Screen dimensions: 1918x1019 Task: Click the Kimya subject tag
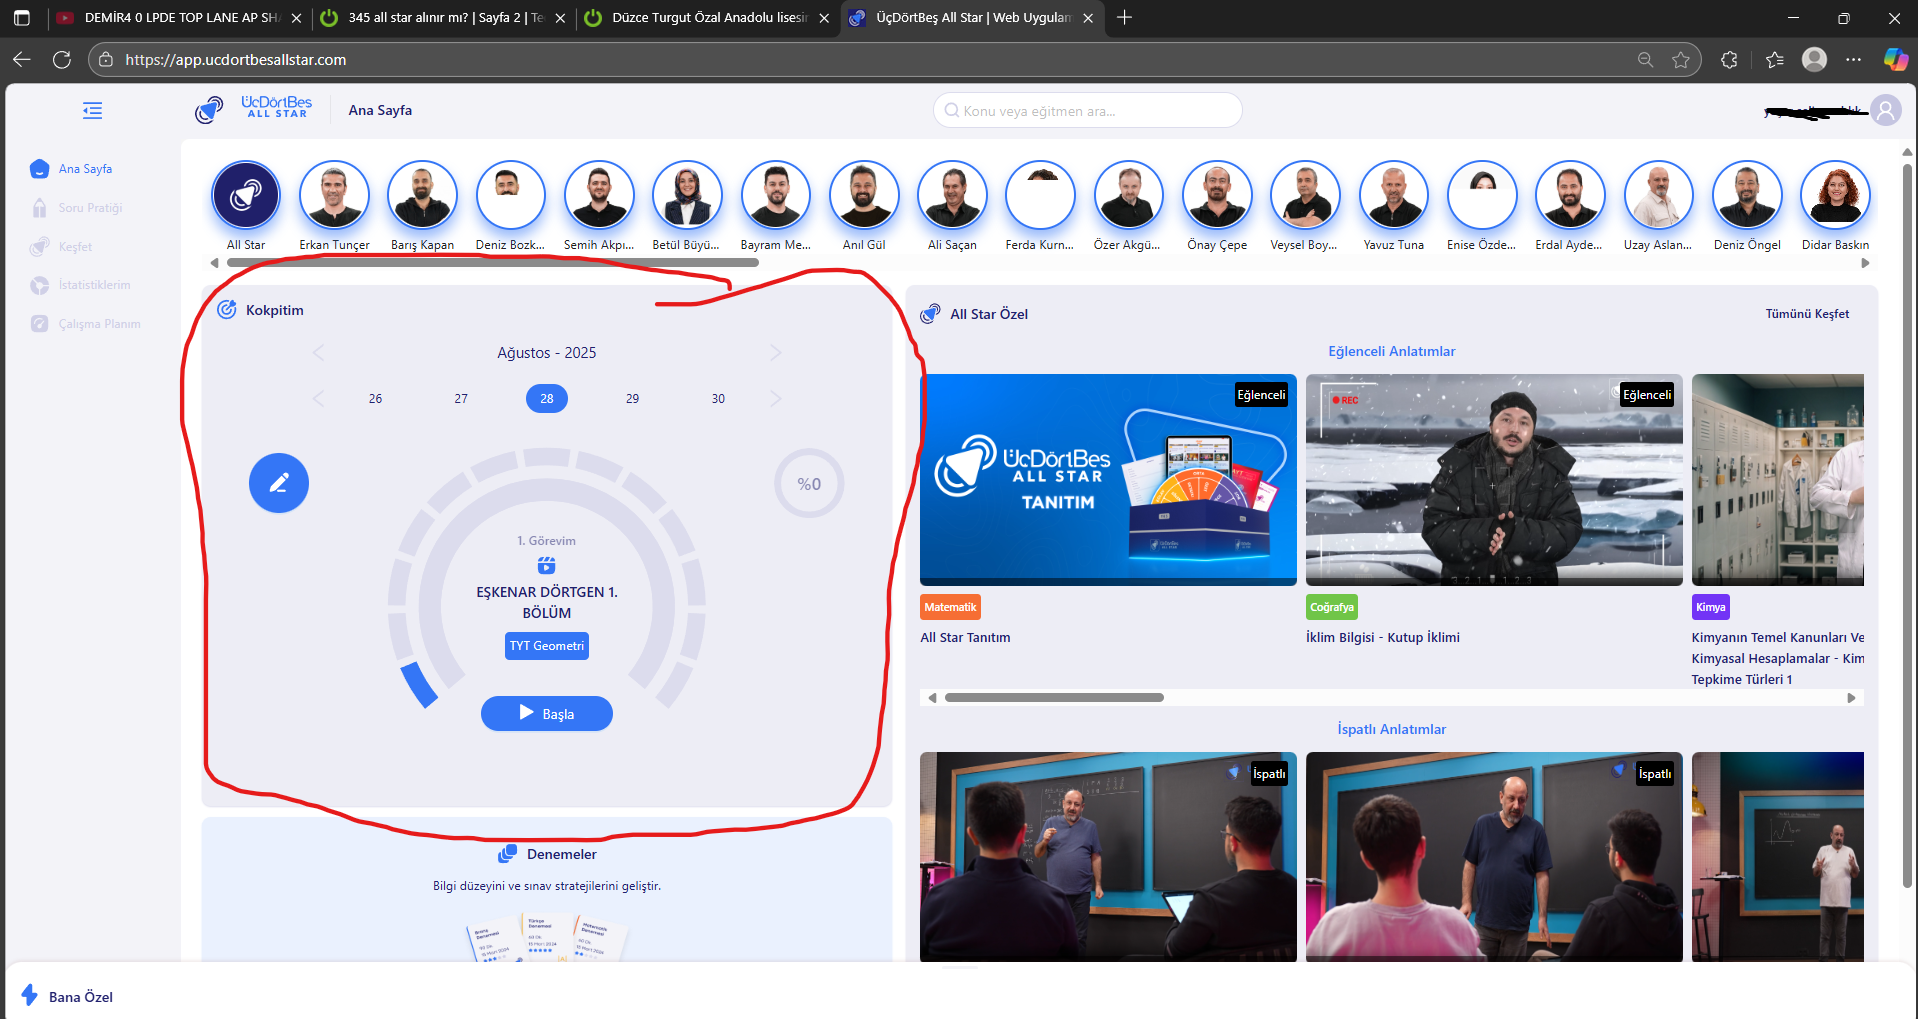tap(1710, 607)
